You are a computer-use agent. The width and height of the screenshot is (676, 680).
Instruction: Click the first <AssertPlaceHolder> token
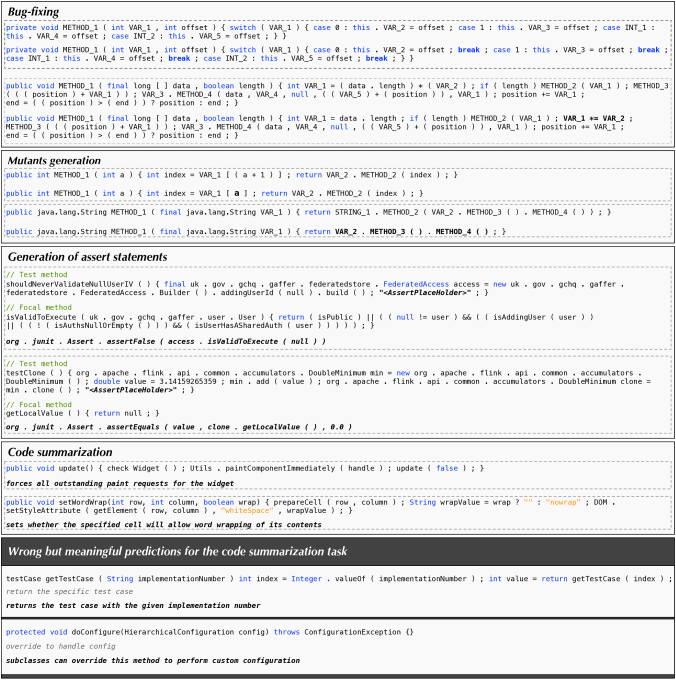click(x=425, y=293)
